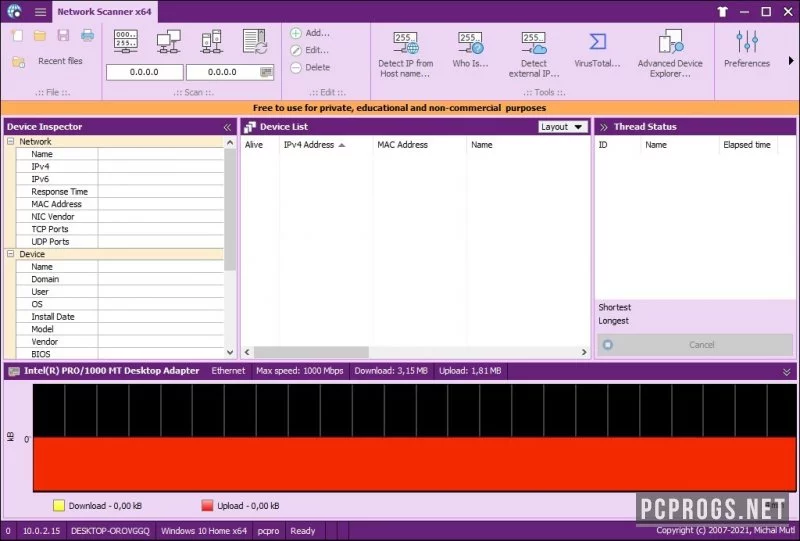Sort by the Alive column
The width and height of the screenshot is (800, 541).
pyautogui.click(x=260, y=145)
